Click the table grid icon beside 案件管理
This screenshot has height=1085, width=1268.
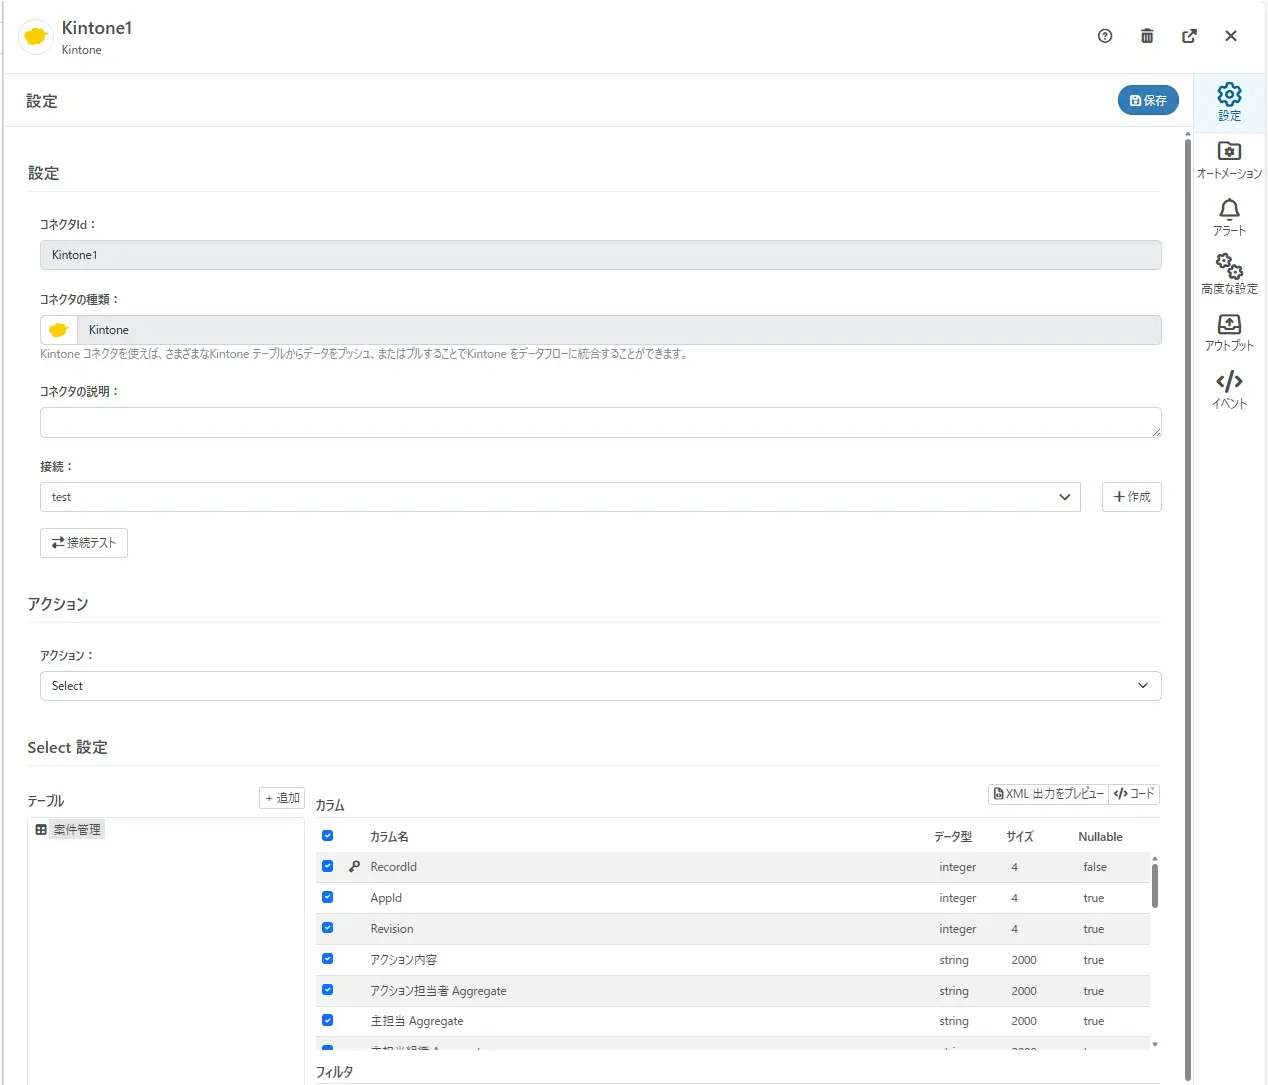[41, 830]
